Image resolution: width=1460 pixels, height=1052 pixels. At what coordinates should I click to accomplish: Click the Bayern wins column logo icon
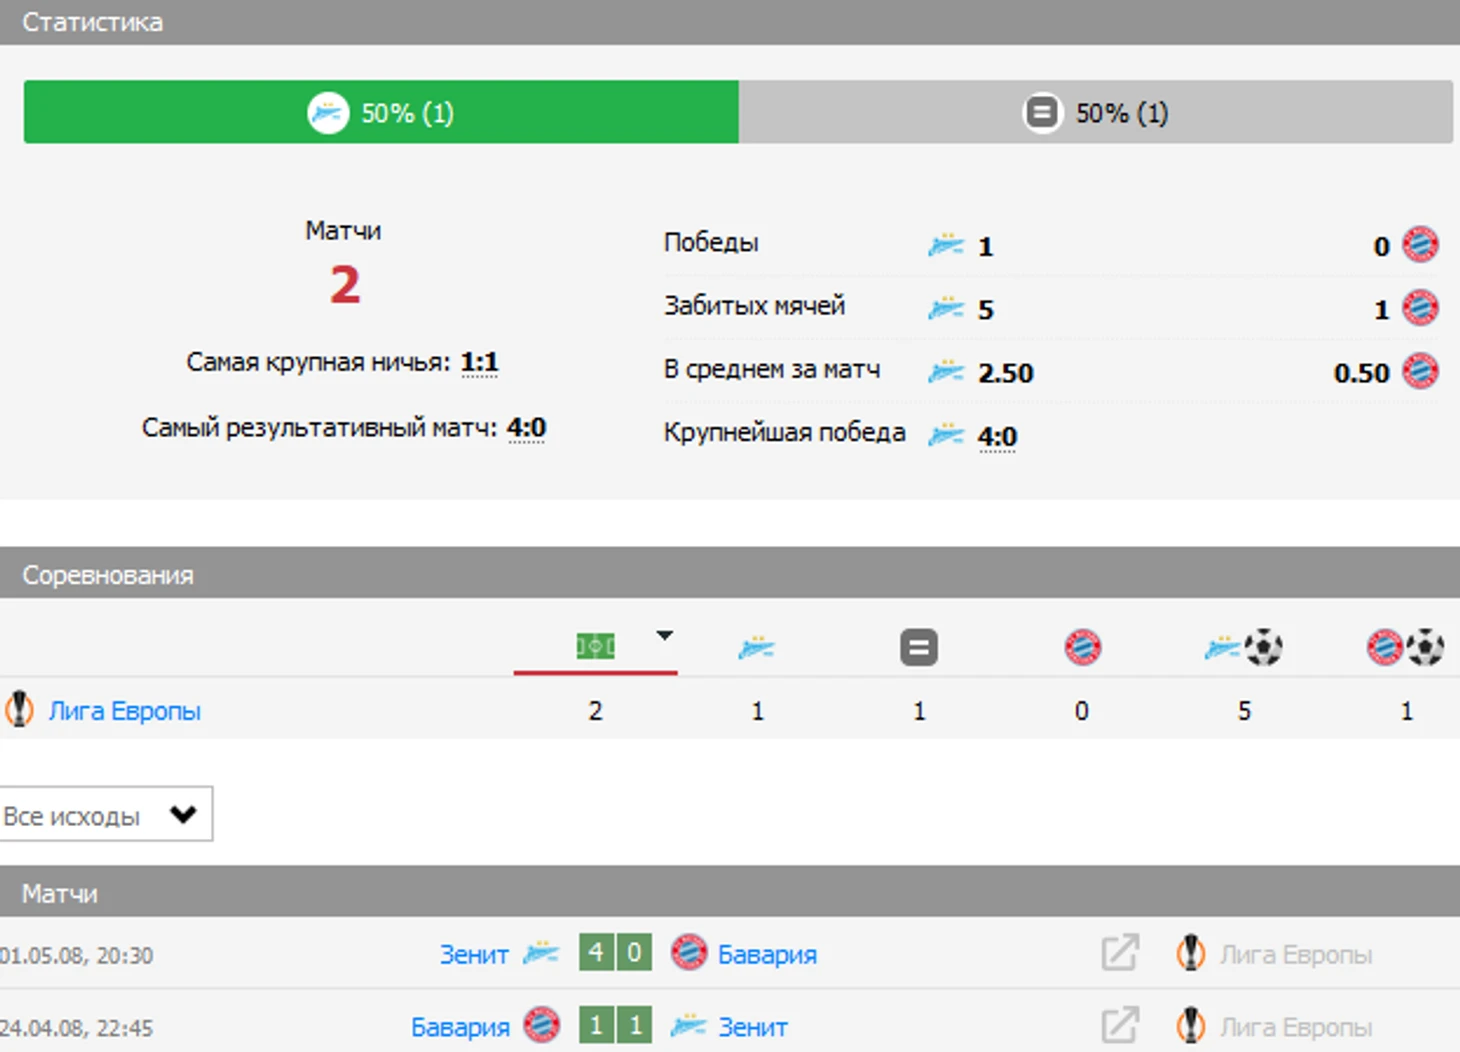(1082, 647)
